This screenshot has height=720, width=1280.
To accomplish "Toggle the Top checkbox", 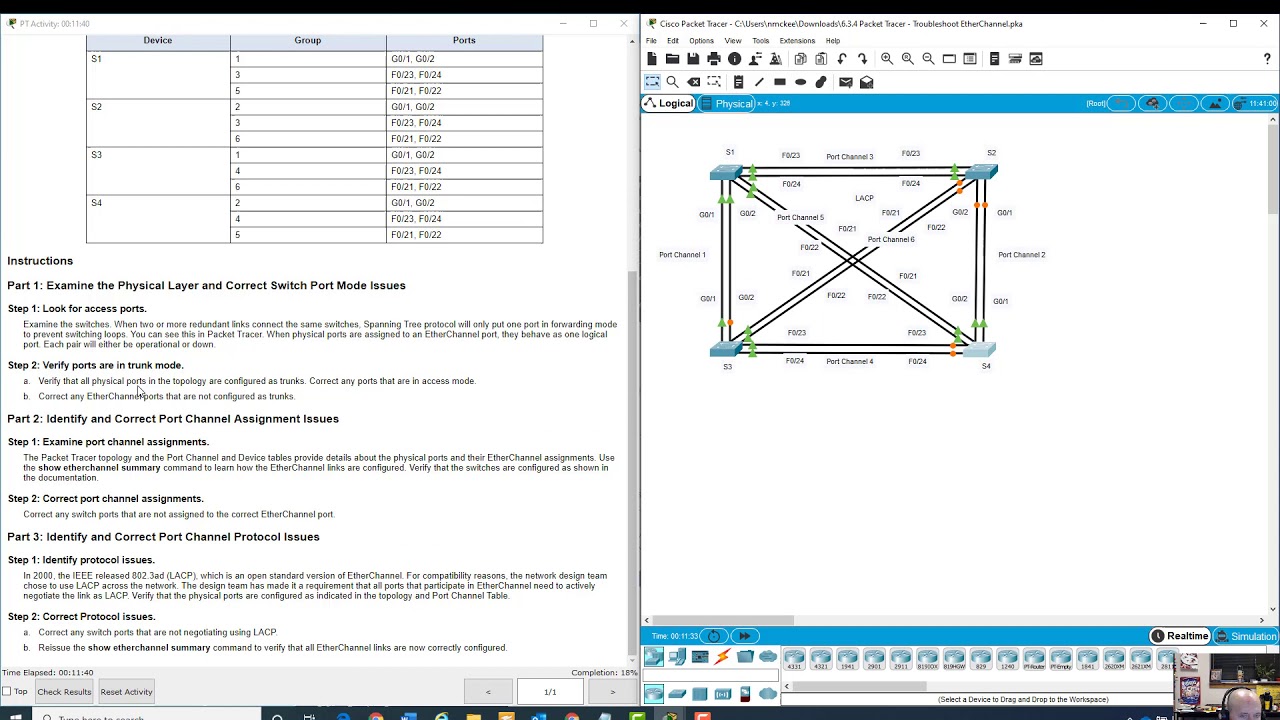I will [7, 692].
